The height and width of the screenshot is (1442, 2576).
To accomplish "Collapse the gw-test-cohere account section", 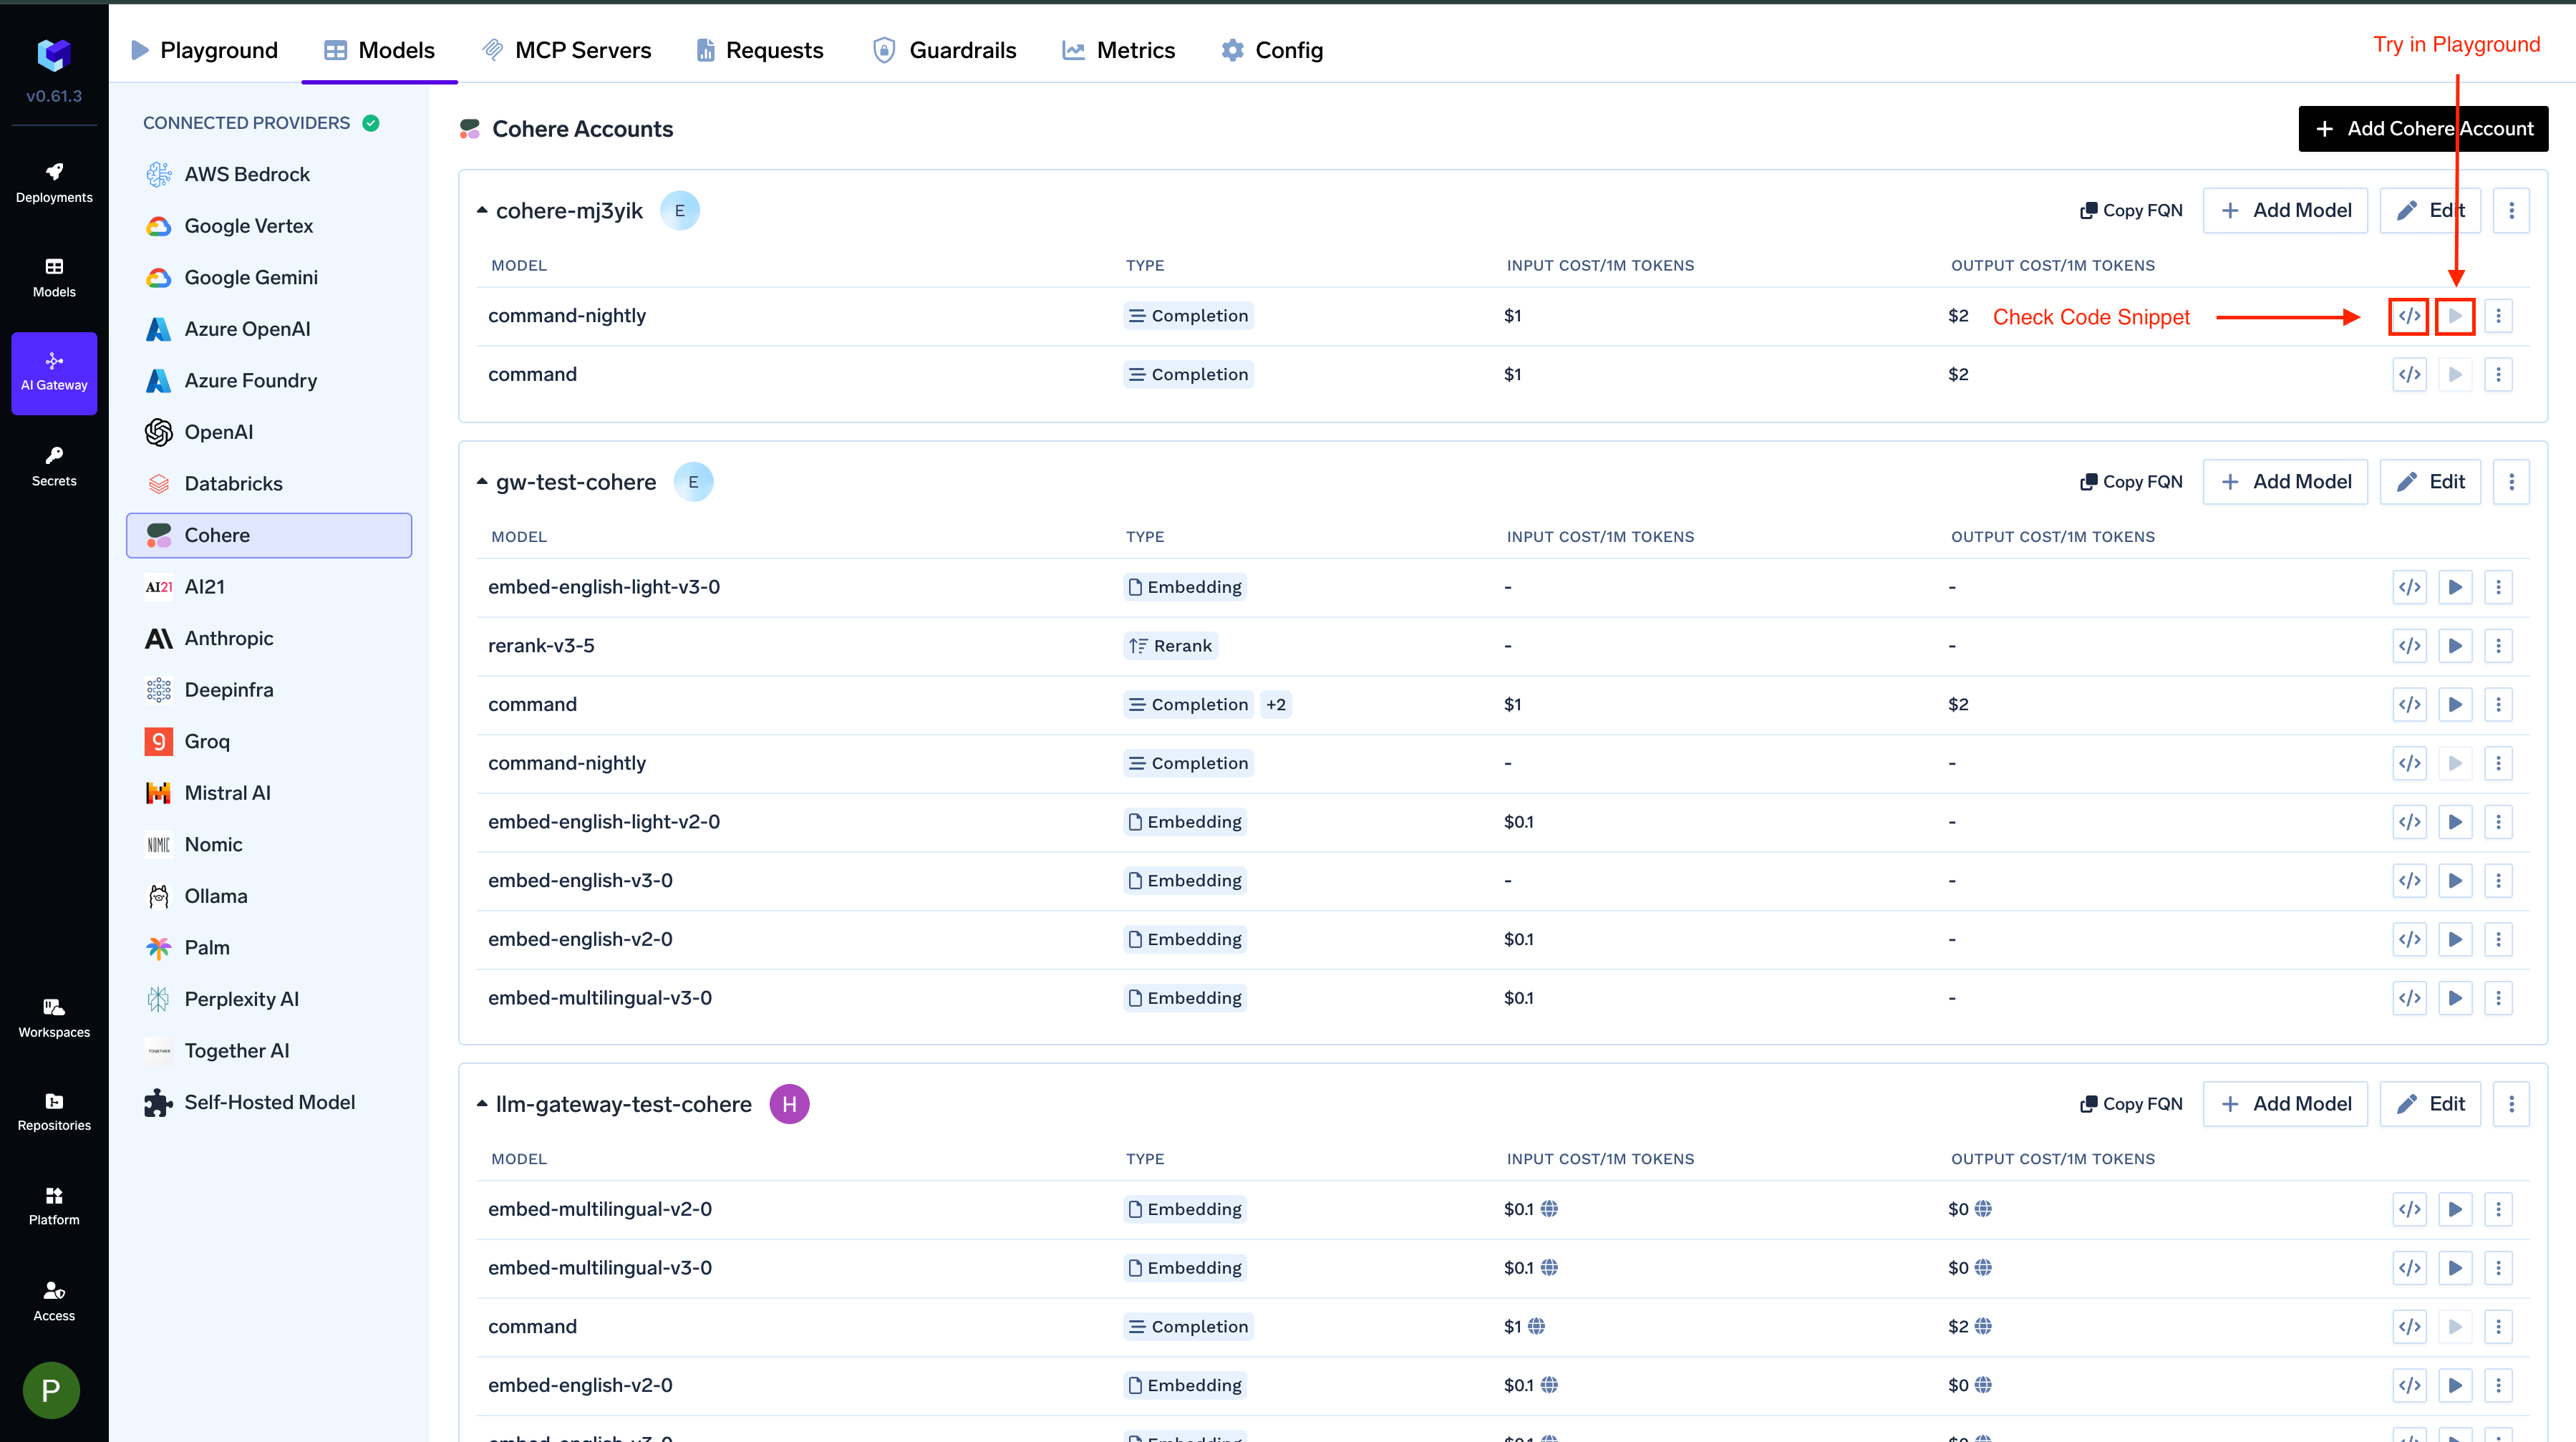I will (482, 482).
